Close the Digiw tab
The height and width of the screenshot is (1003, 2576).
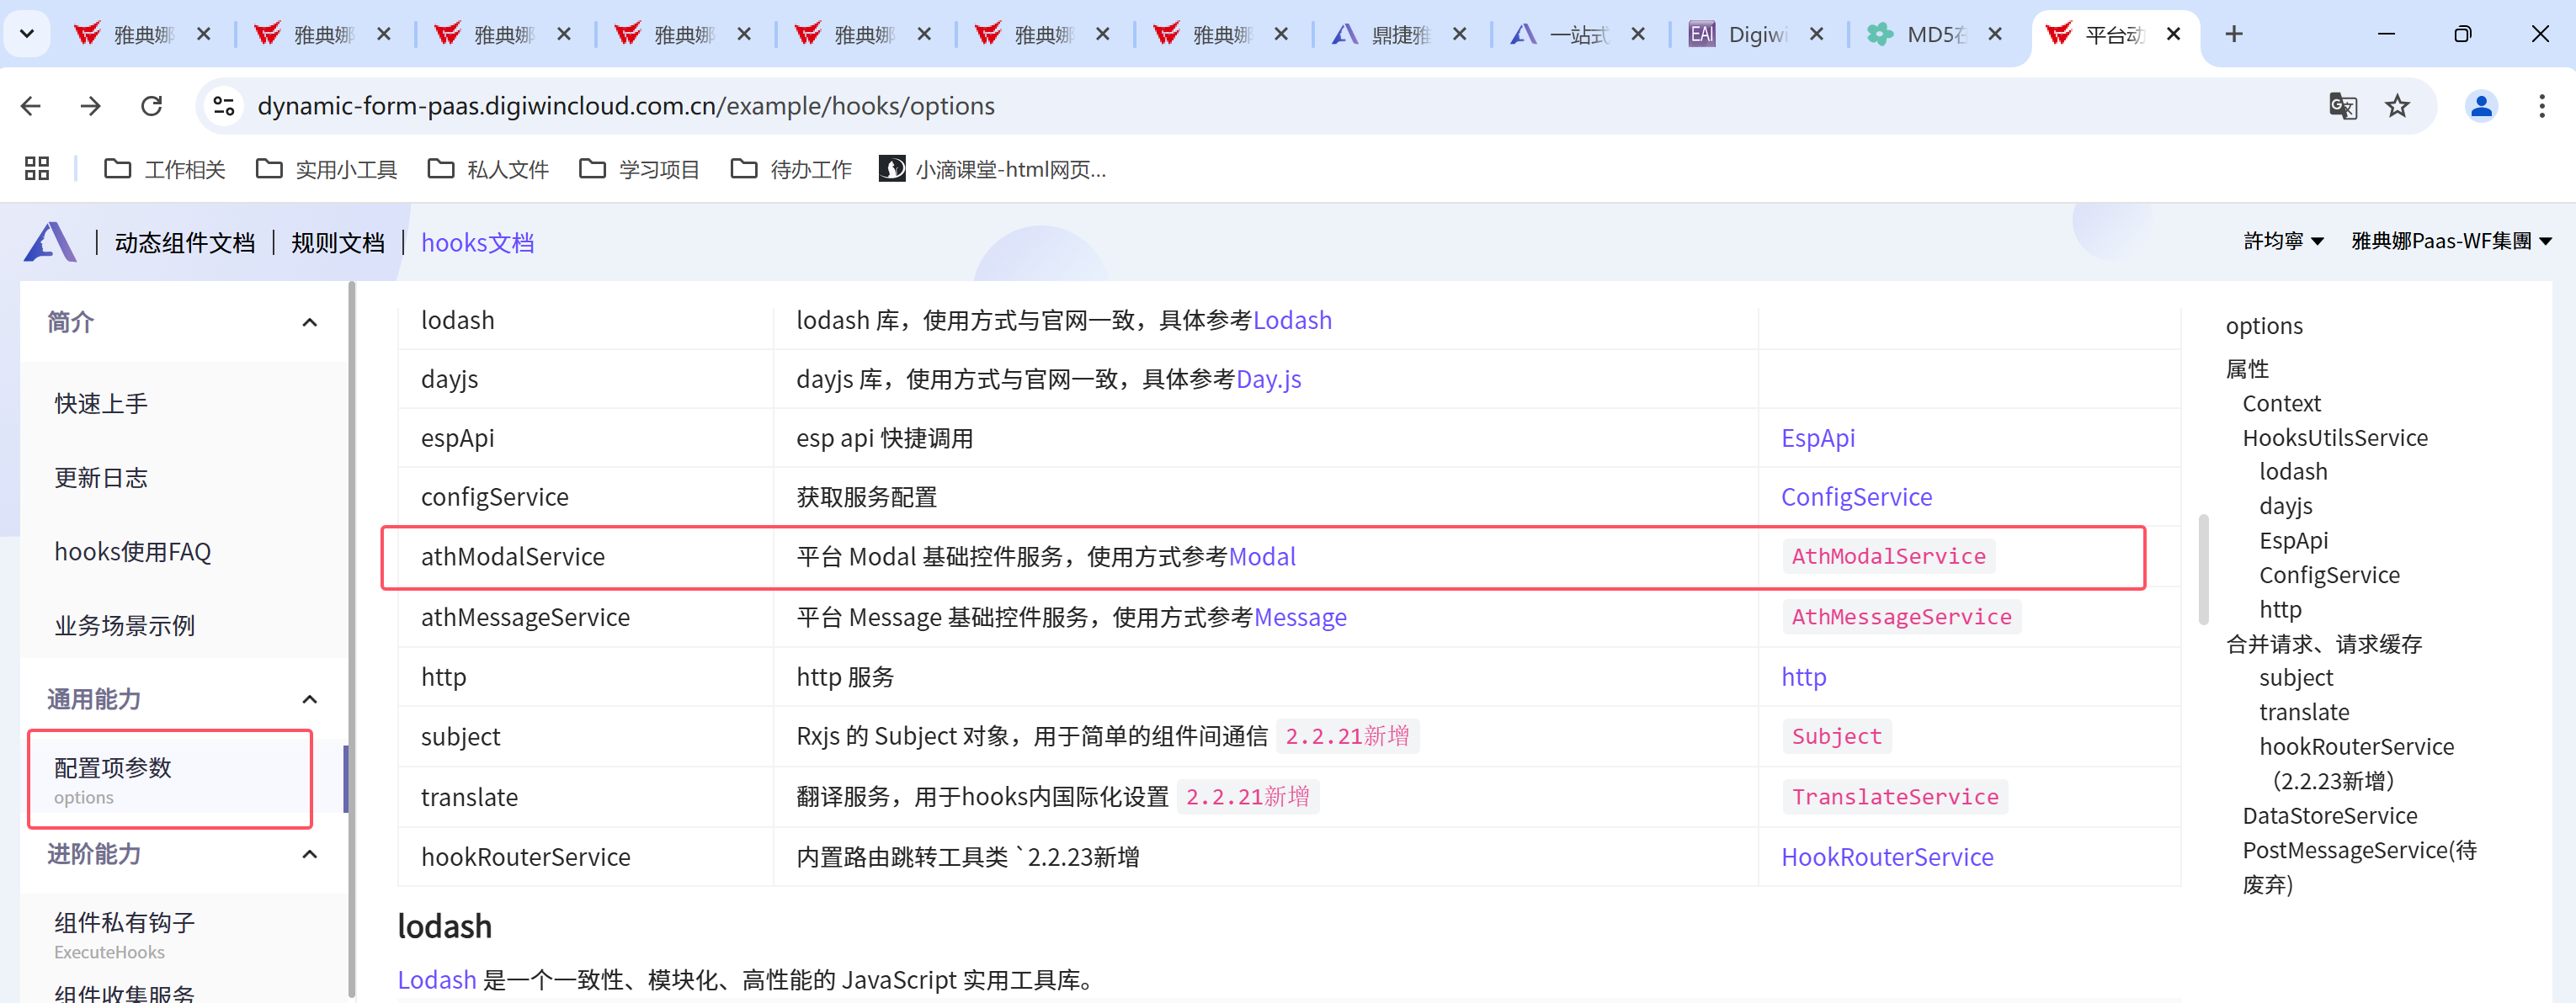[1817, 34]
